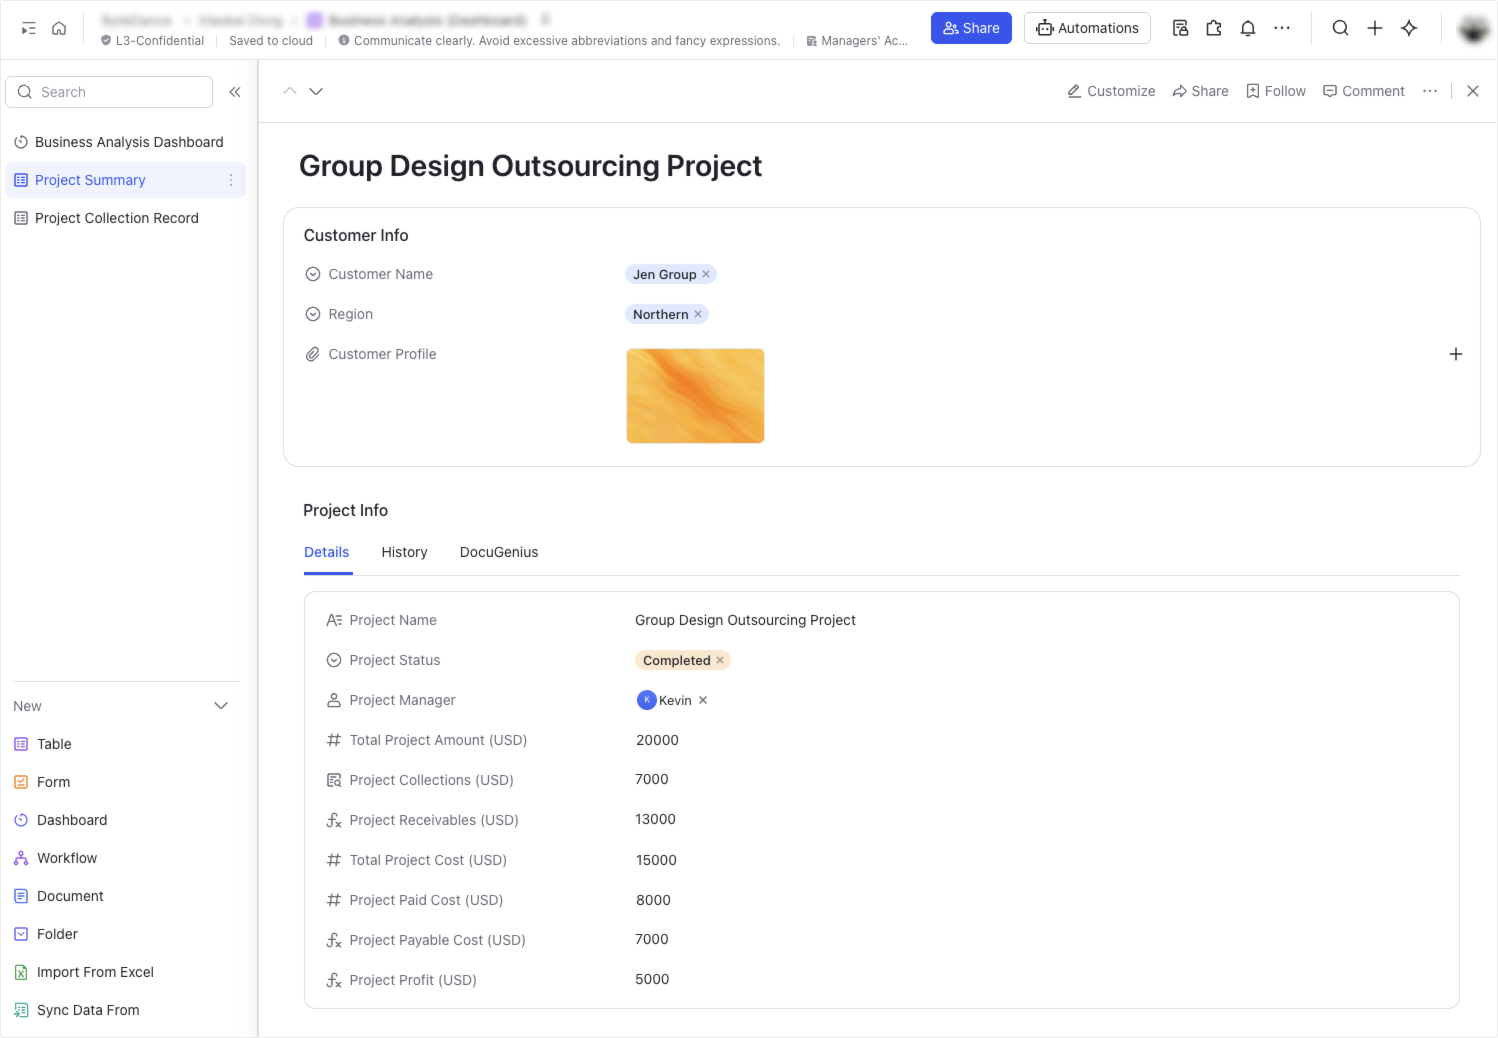Collapse the sidebar with double-chevron icon

click(x=235, y=92)
